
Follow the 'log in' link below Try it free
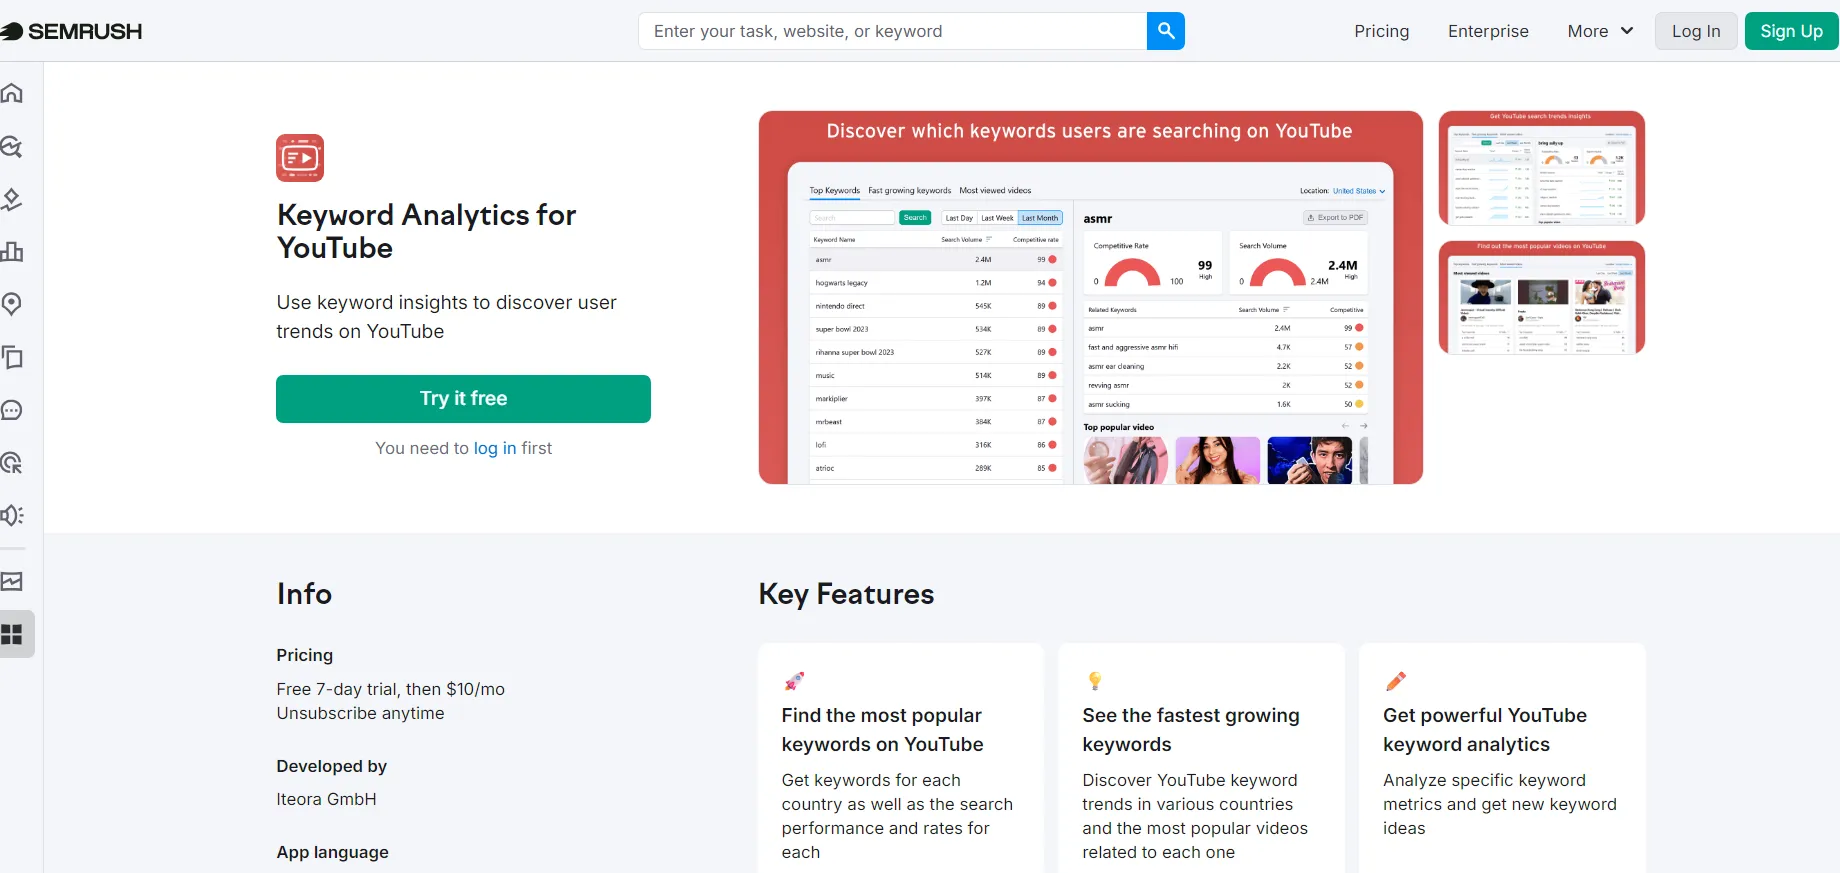(495, 448)
